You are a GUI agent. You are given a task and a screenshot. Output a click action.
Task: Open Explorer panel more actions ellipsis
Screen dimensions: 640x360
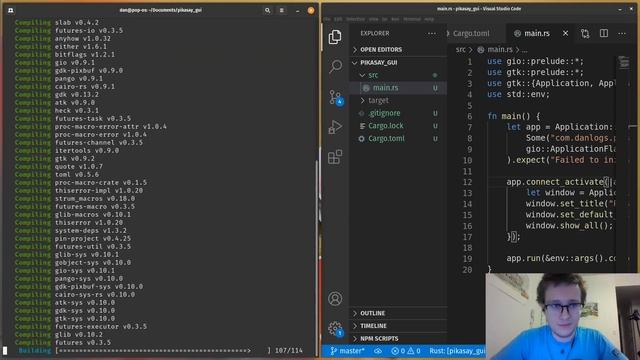(x=431, y=33)
